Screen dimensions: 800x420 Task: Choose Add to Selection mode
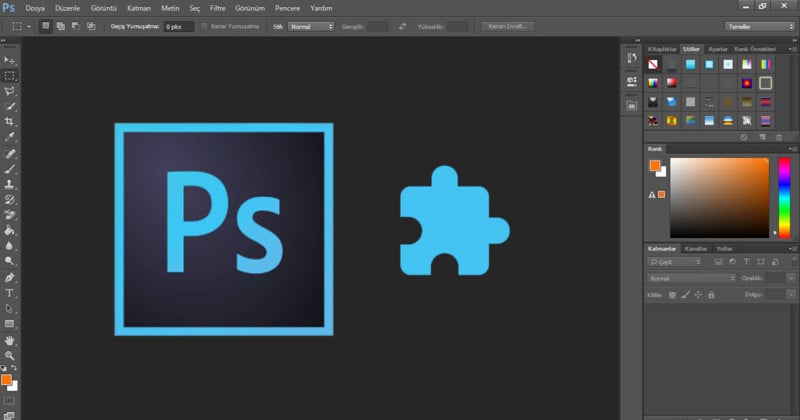(61, 26)
